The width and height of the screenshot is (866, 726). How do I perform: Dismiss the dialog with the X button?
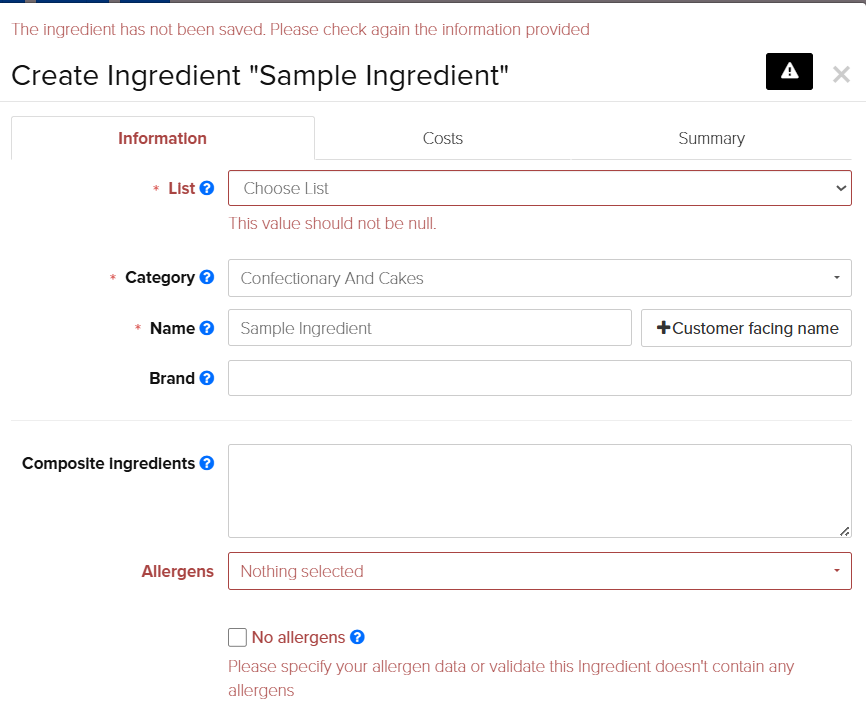point(841,72)
